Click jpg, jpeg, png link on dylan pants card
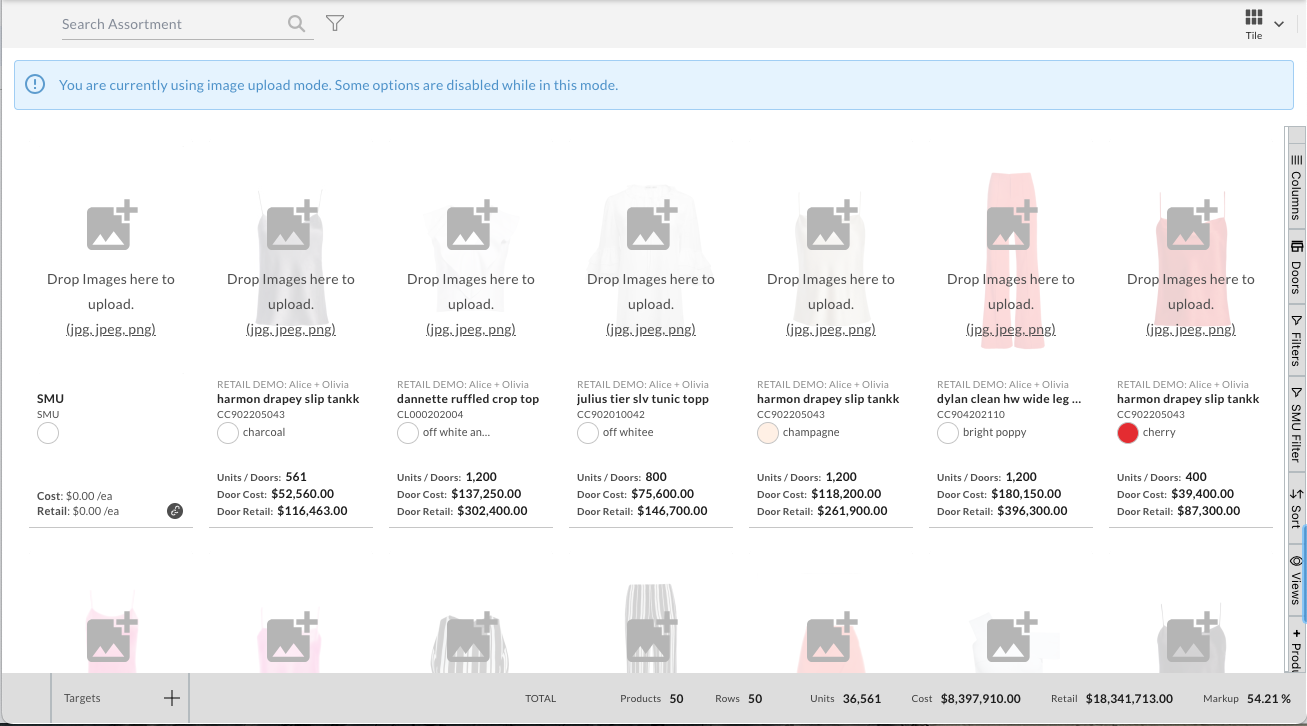This screenshot has height=726, width=1307. (x=1011, y=329)
